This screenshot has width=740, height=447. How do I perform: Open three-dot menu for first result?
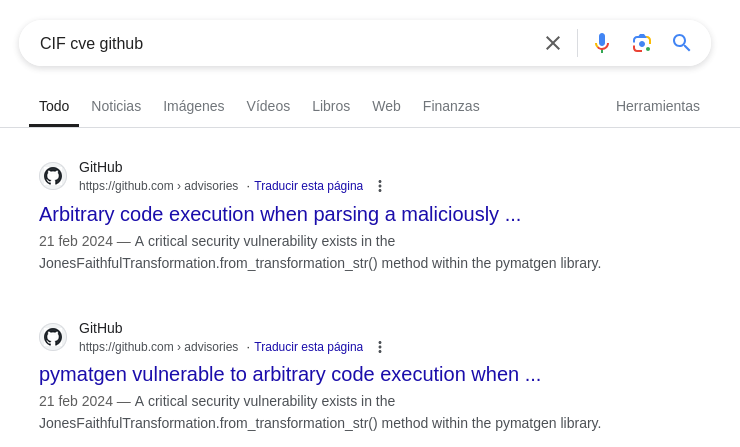click(380, 186)
